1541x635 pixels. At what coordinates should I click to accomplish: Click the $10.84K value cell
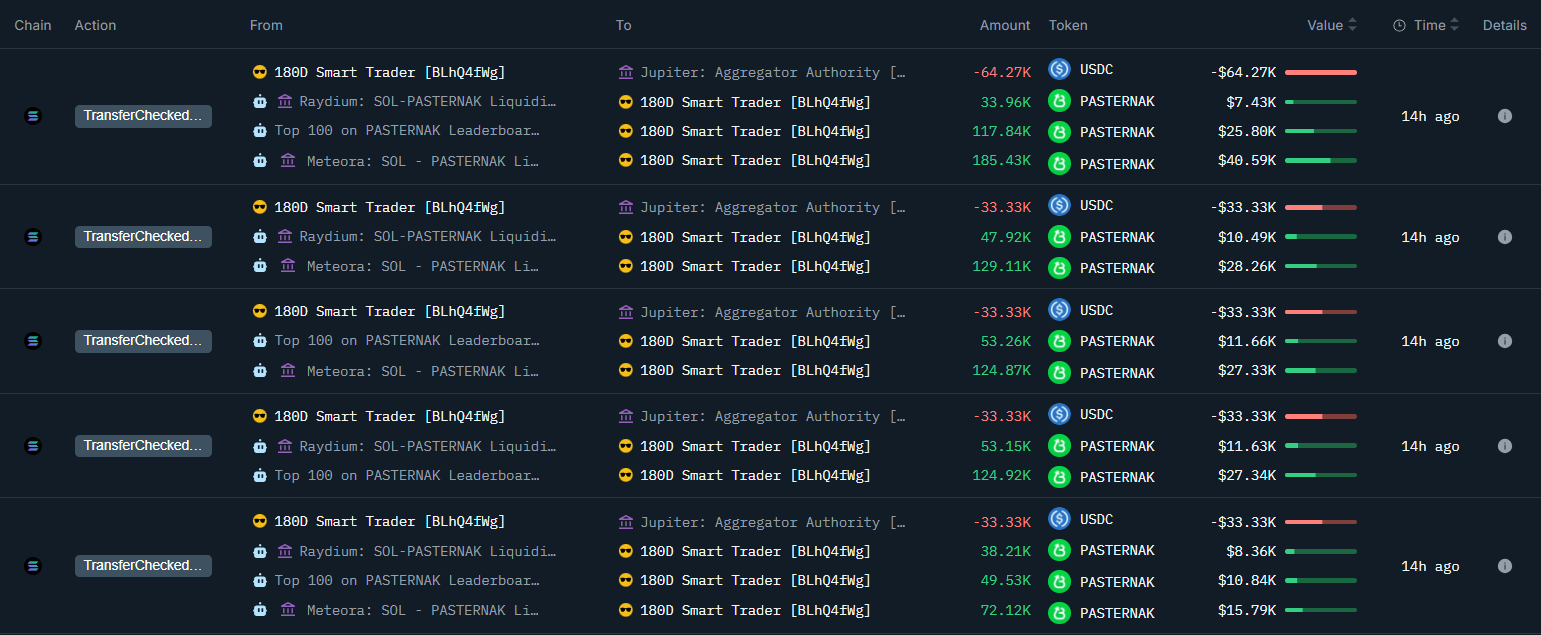click(1247, 580)
